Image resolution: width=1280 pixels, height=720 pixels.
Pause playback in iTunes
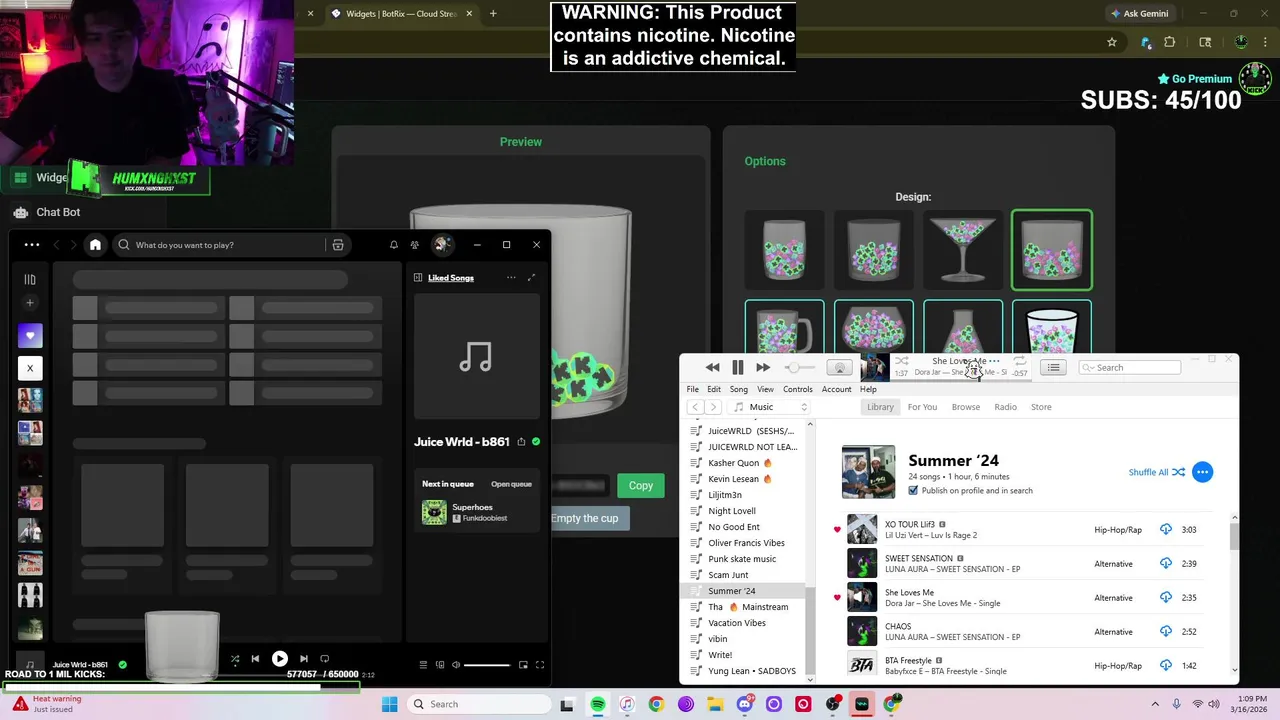(737, 368)
